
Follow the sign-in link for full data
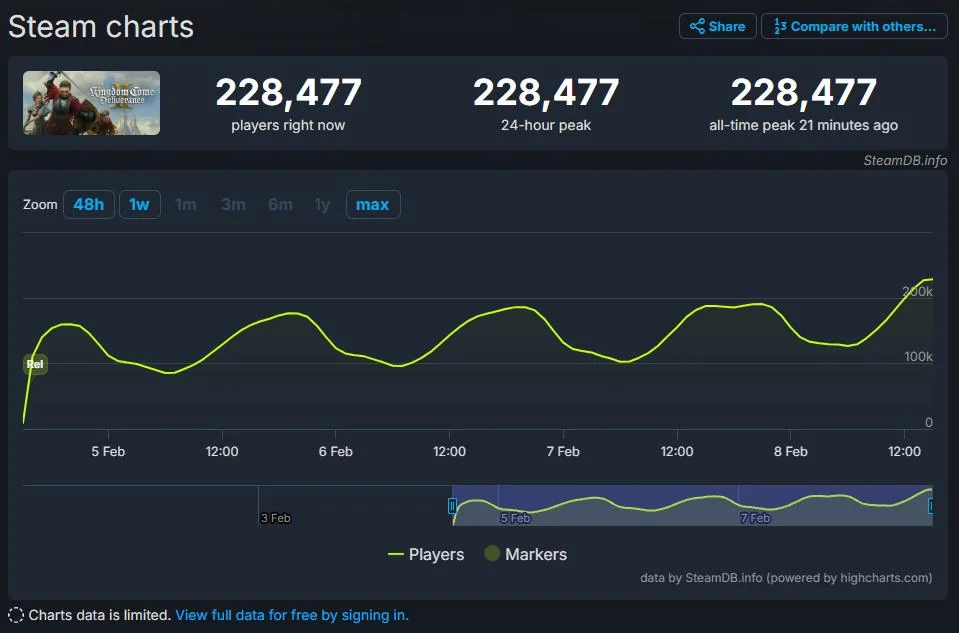pos(292,615)
